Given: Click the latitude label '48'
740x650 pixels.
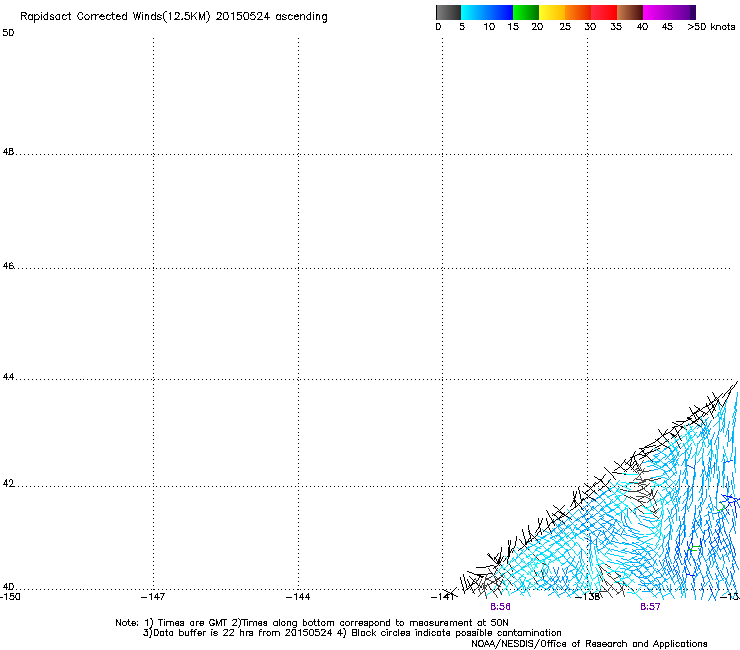Looking at the screenshot, I should point(8,152).
